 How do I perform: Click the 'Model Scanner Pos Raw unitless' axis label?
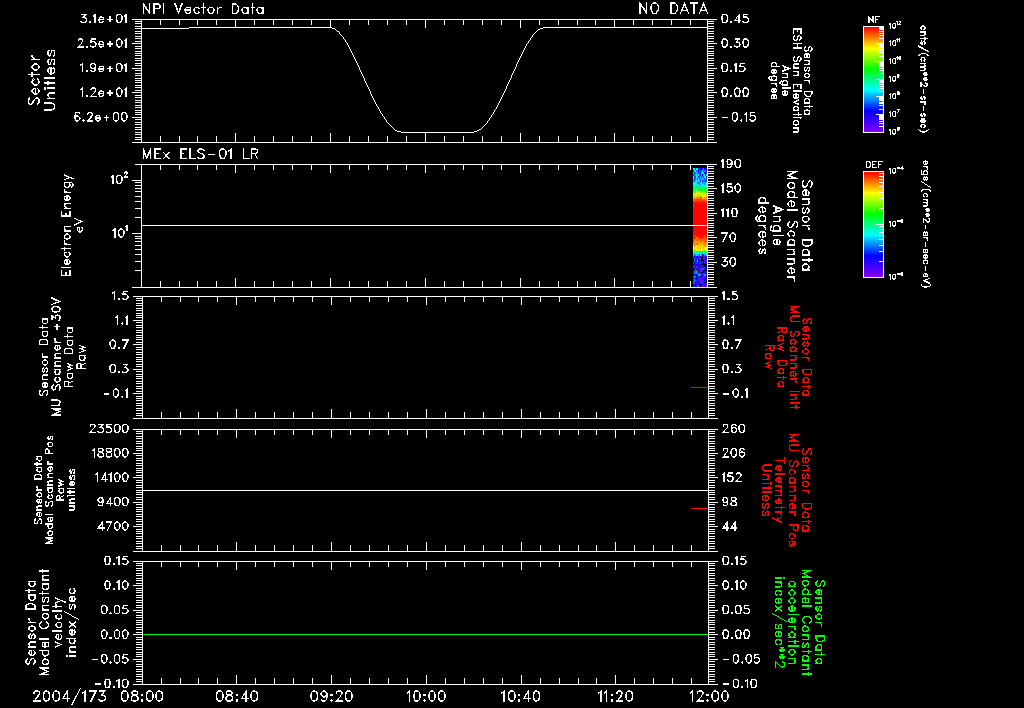point(55,490)
